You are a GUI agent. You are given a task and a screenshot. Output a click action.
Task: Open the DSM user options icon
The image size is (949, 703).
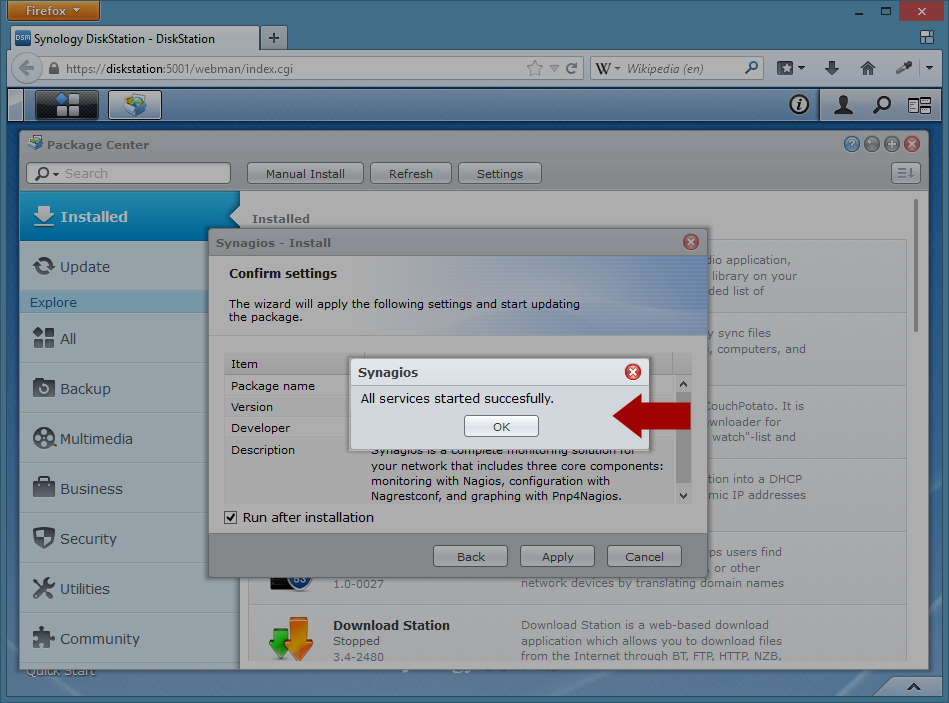pyautogui.click(x=843, y=105)
